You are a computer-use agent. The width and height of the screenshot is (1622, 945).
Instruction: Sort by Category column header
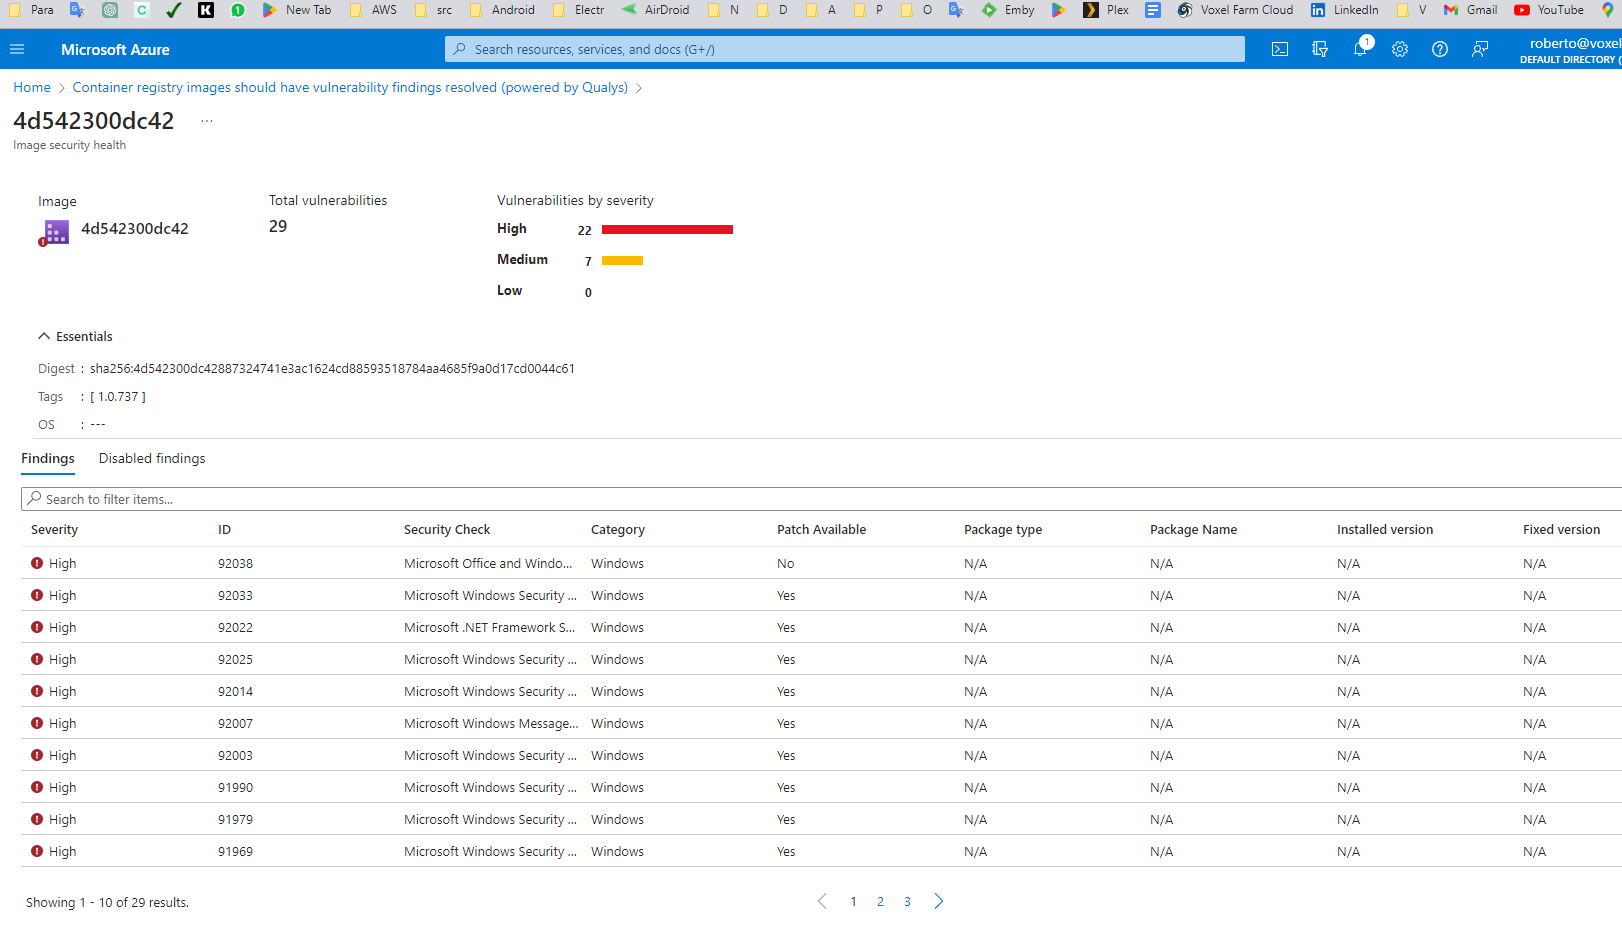point(617,530)
